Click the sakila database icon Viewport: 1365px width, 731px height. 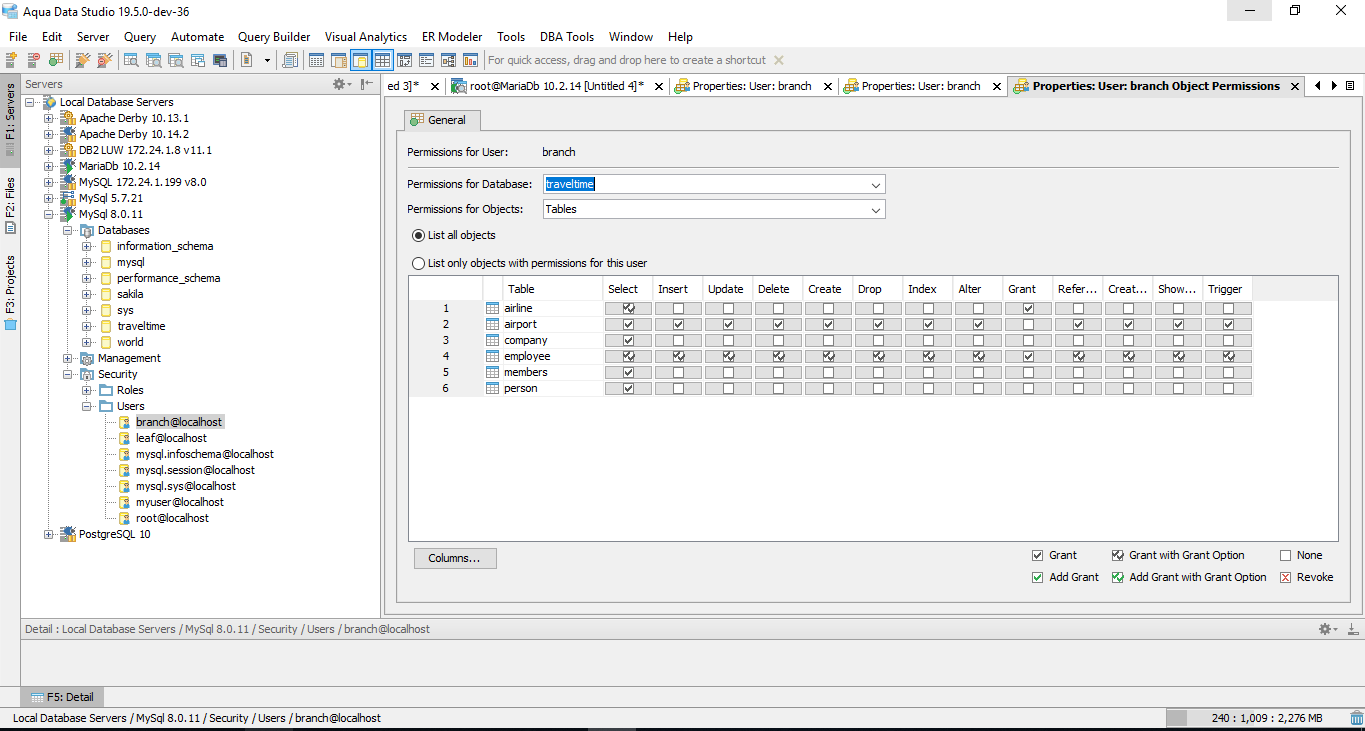pos(105,294)
